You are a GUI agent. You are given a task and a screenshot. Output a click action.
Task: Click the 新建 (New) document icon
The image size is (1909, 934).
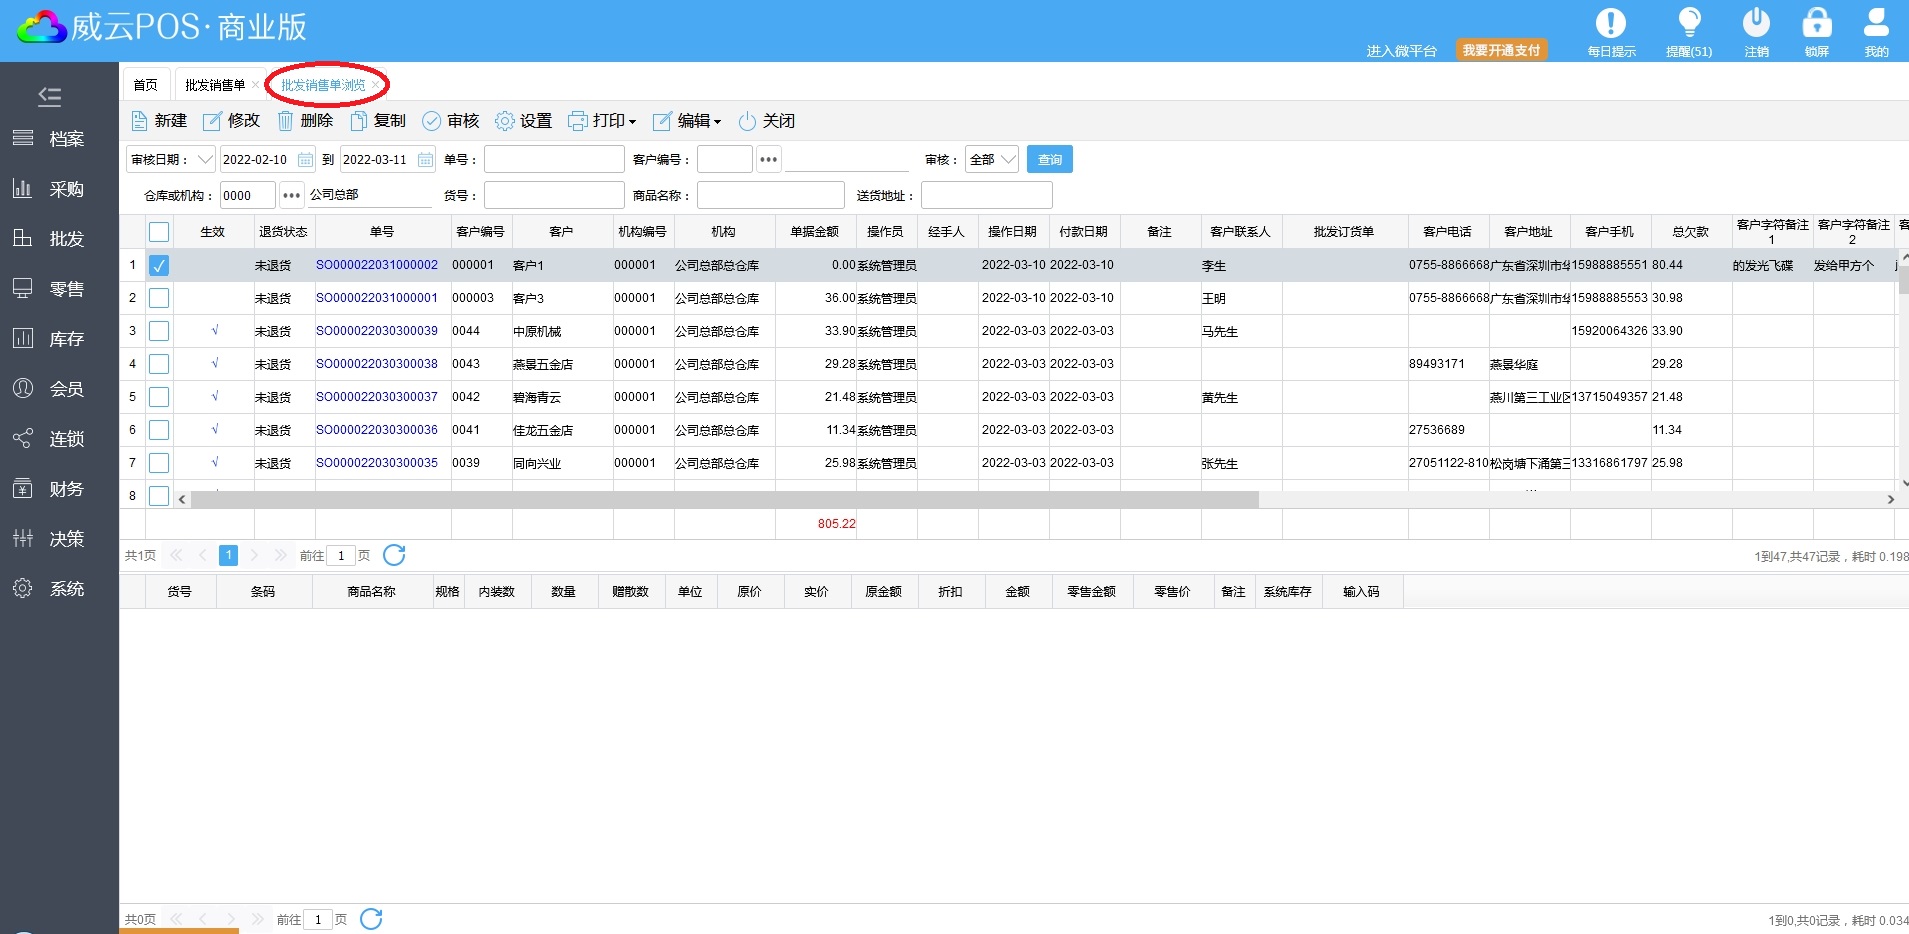pyautogui.click(x=140, y=121)
